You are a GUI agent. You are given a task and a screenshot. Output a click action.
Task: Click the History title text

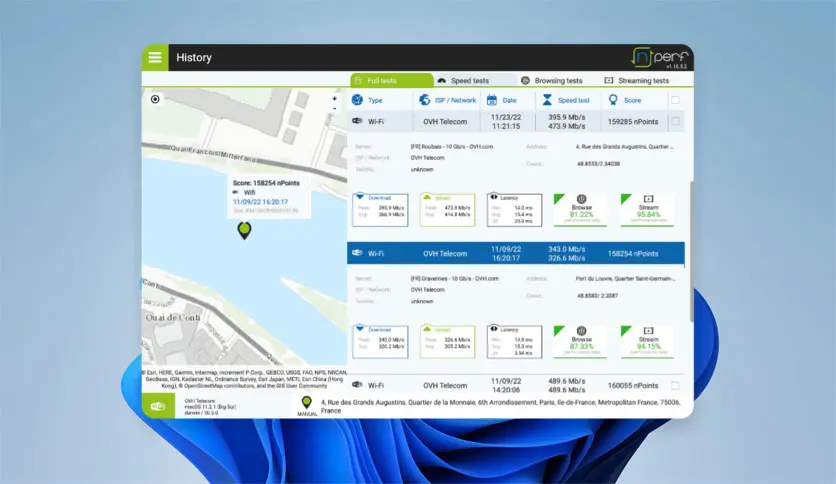194,58
